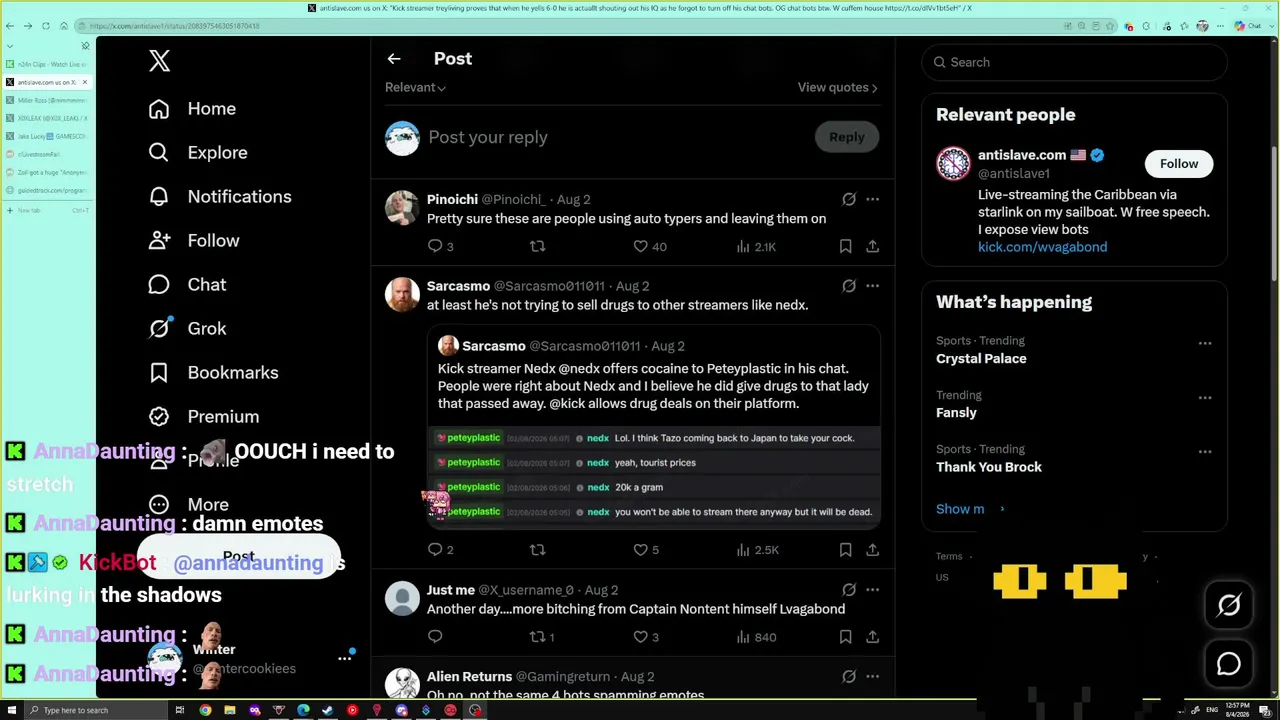Reload the page in the browser

[45, 26]
